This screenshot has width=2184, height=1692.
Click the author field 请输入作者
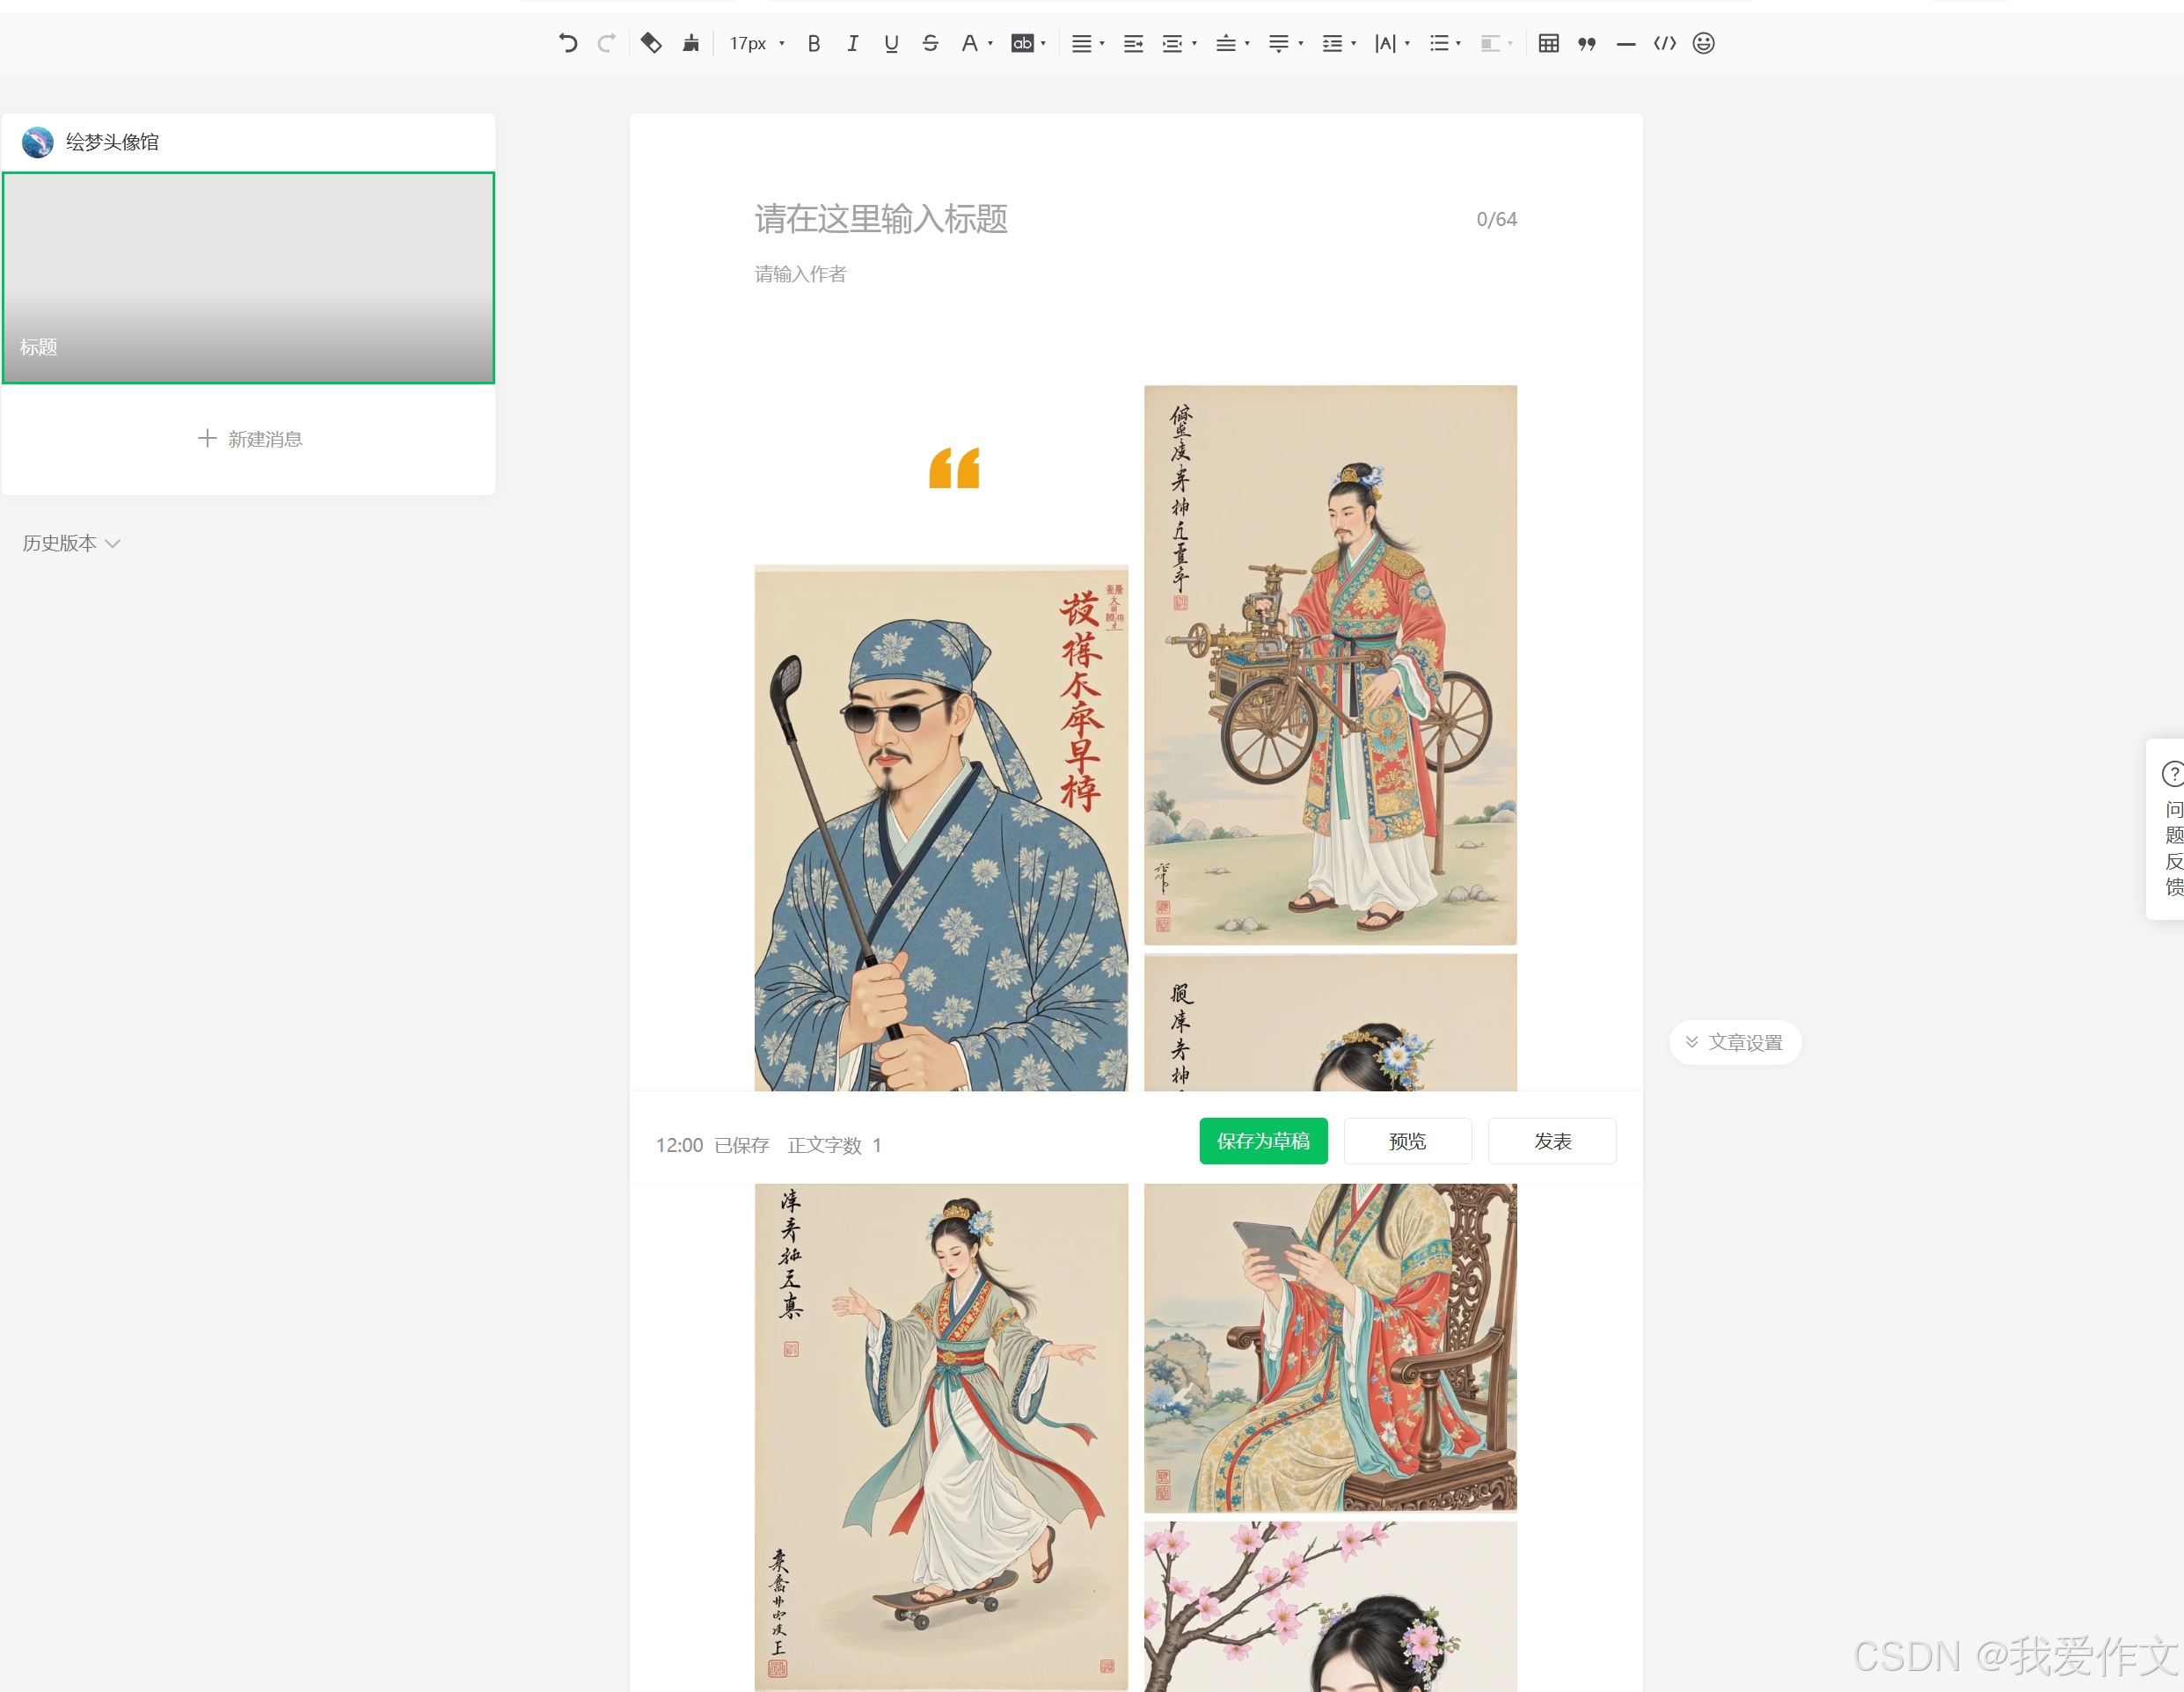(800, 274)
